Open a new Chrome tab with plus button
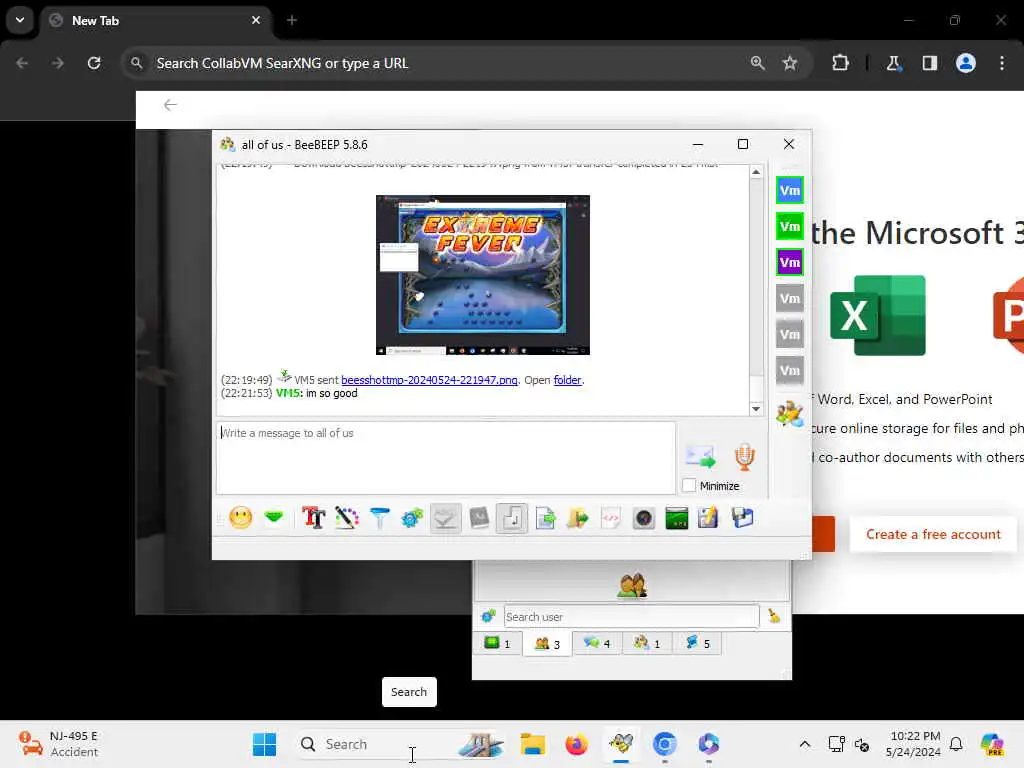Screen dimensions: 1024x768 [292, 20]
